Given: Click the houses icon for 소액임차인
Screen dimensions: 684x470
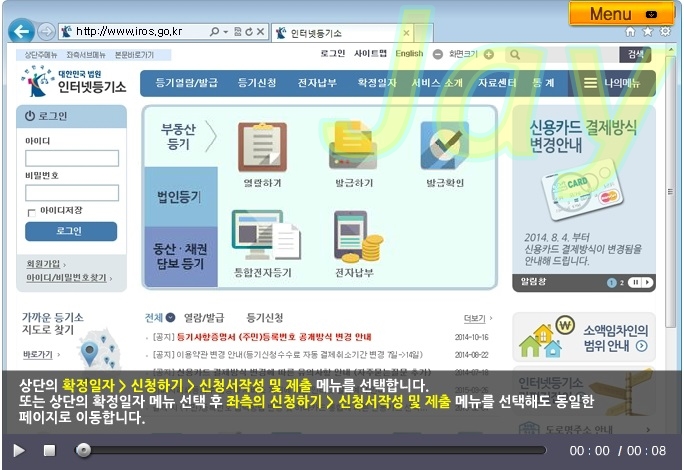Looking at the screenshot, I should 547,337.
